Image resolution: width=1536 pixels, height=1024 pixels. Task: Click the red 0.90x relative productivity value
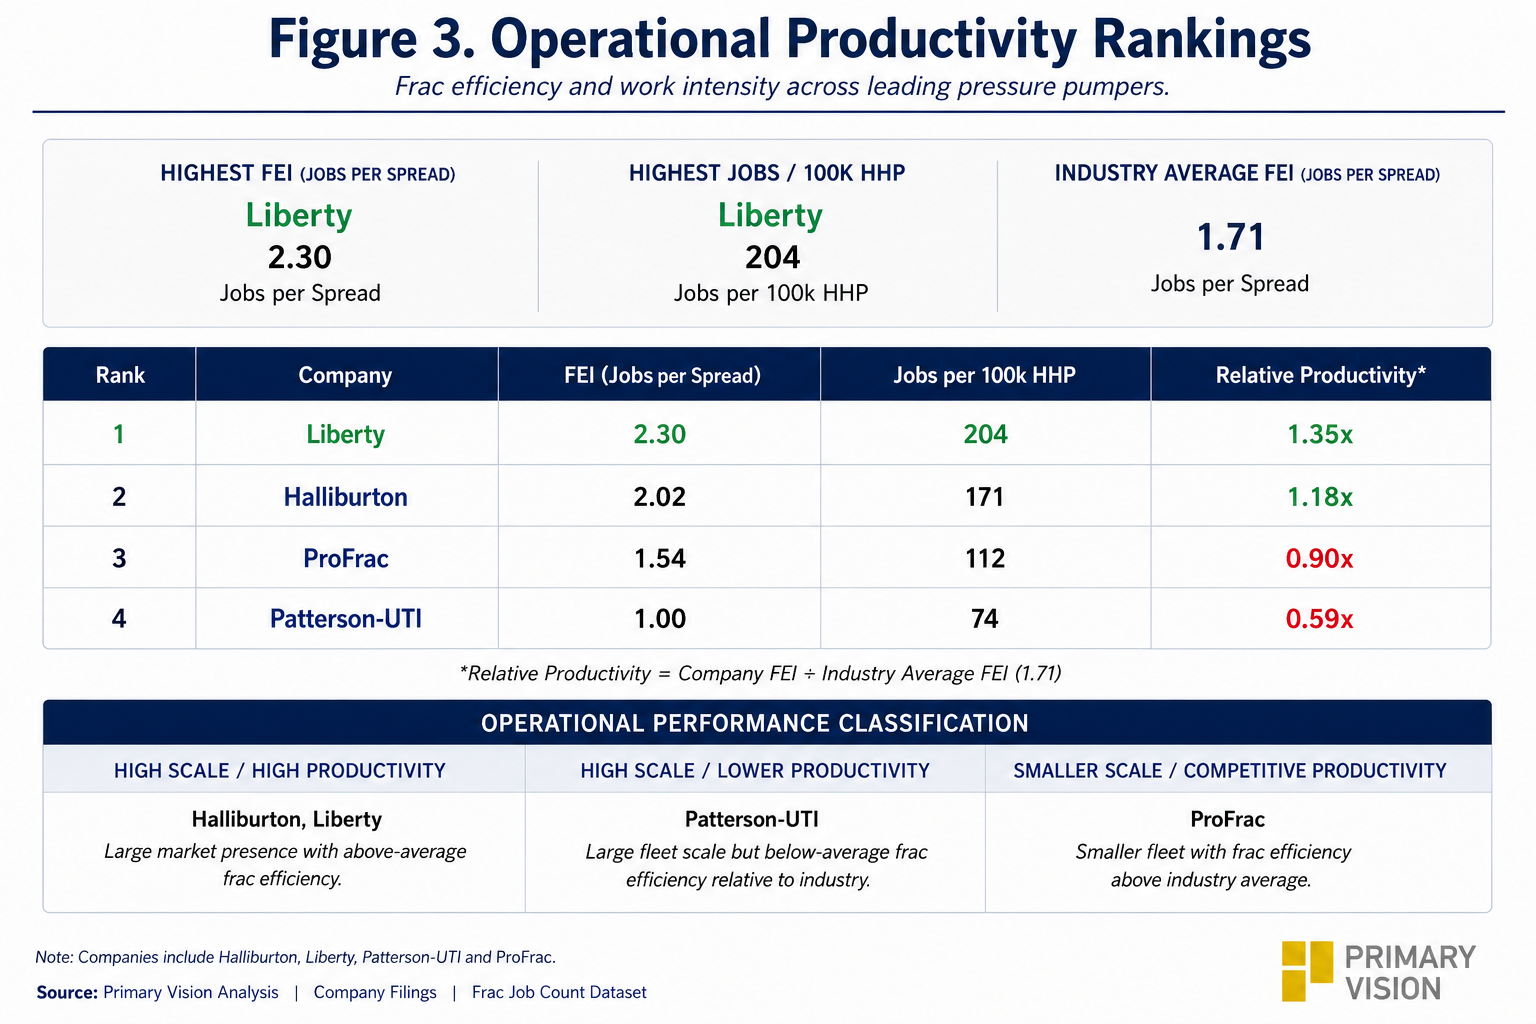pyautogui.click(x=1319, y=559)
